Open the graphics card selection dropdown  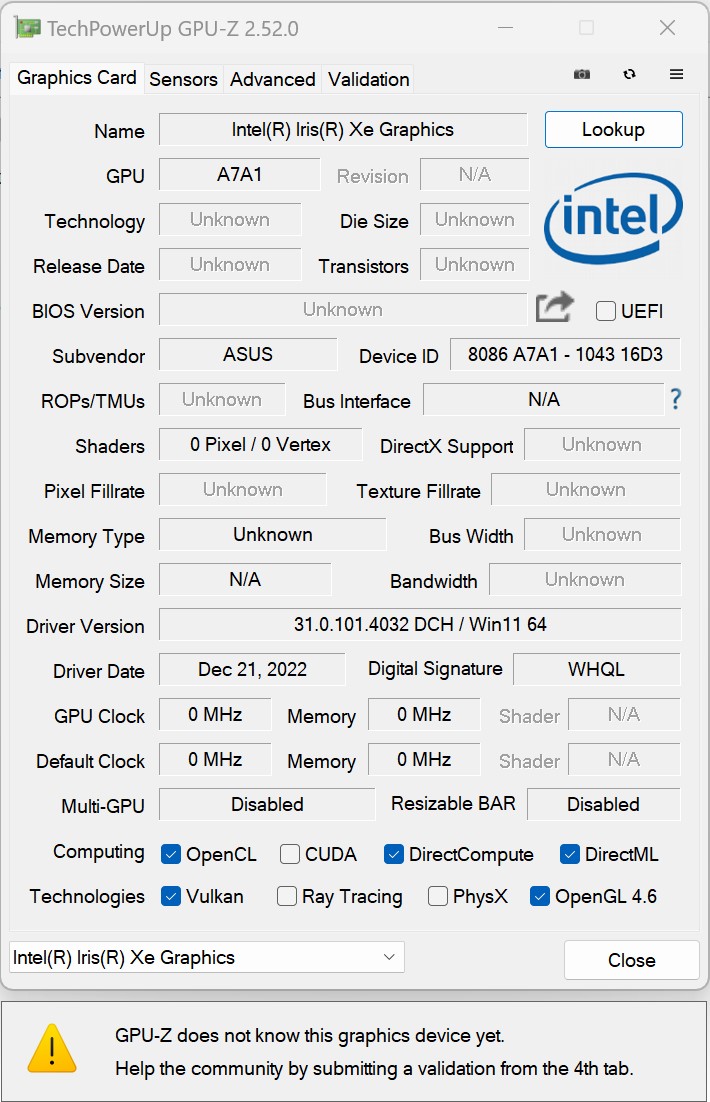[207, 957]
